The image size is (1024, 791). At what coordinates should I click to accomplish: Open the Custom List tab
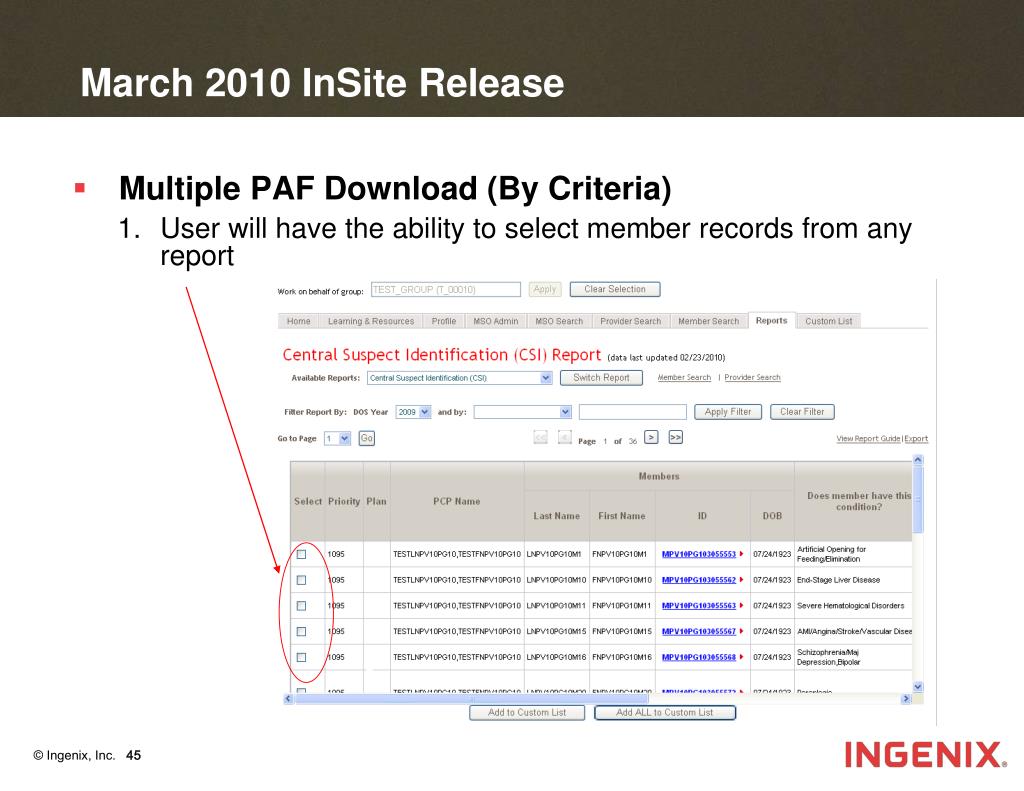pos(829,321)
